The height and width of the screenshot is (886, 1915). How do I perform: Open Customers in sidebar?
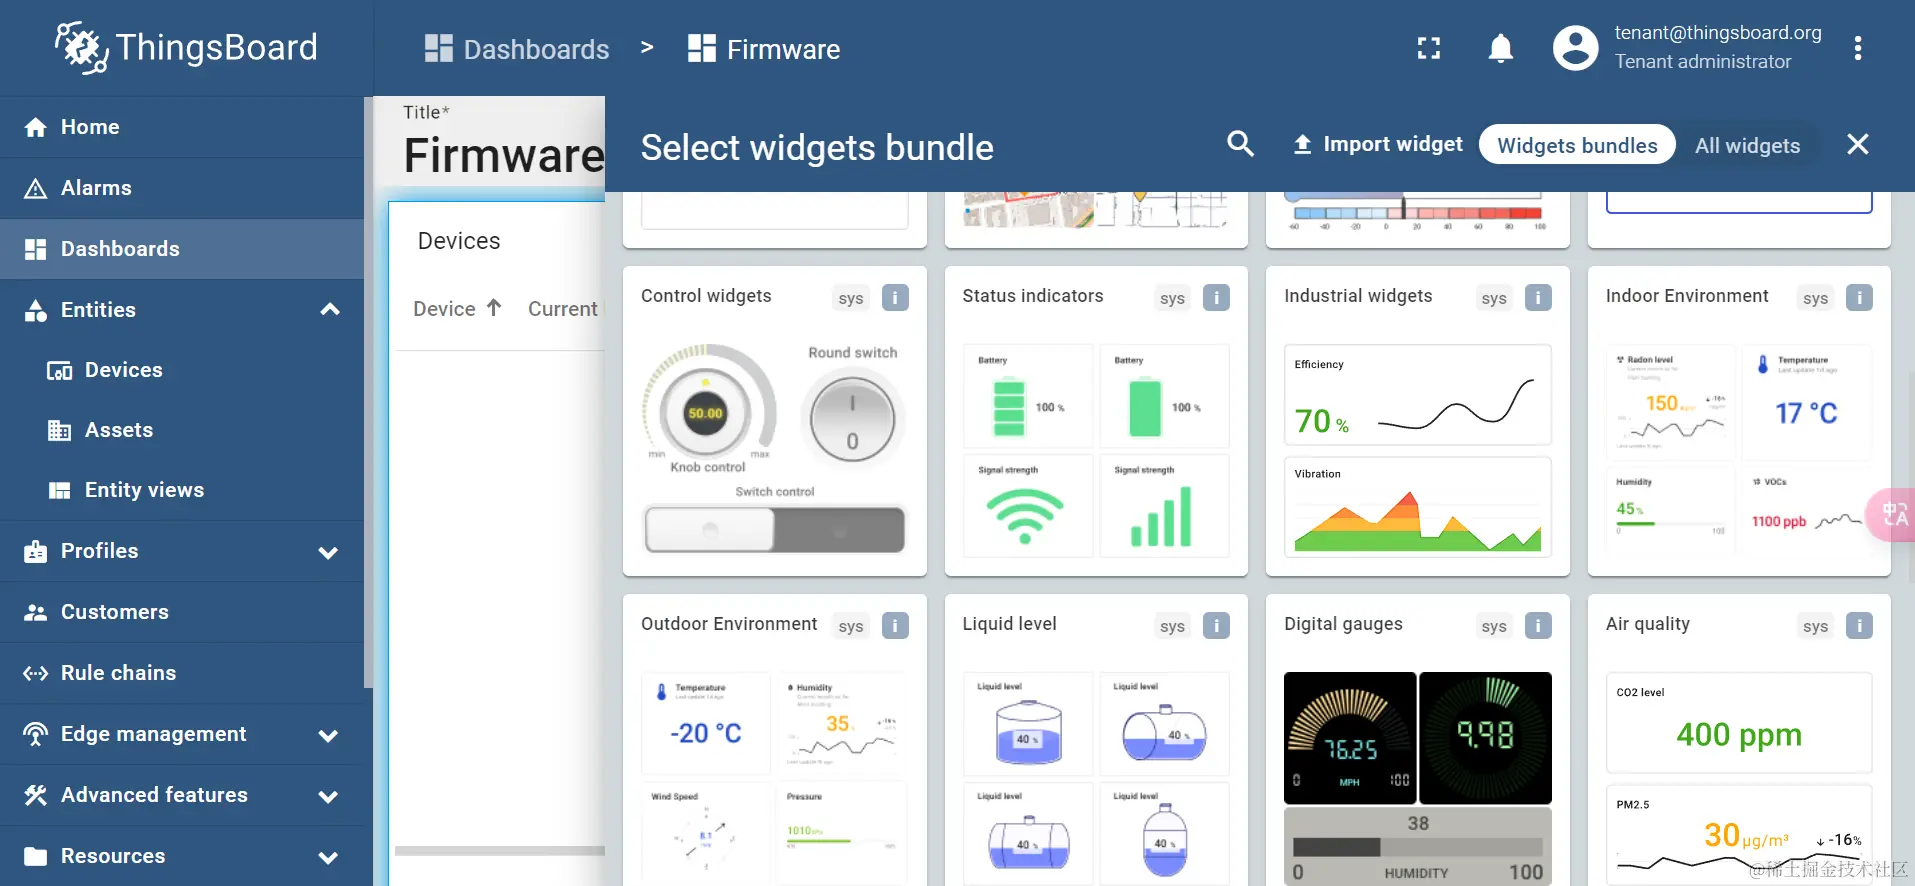182,612
